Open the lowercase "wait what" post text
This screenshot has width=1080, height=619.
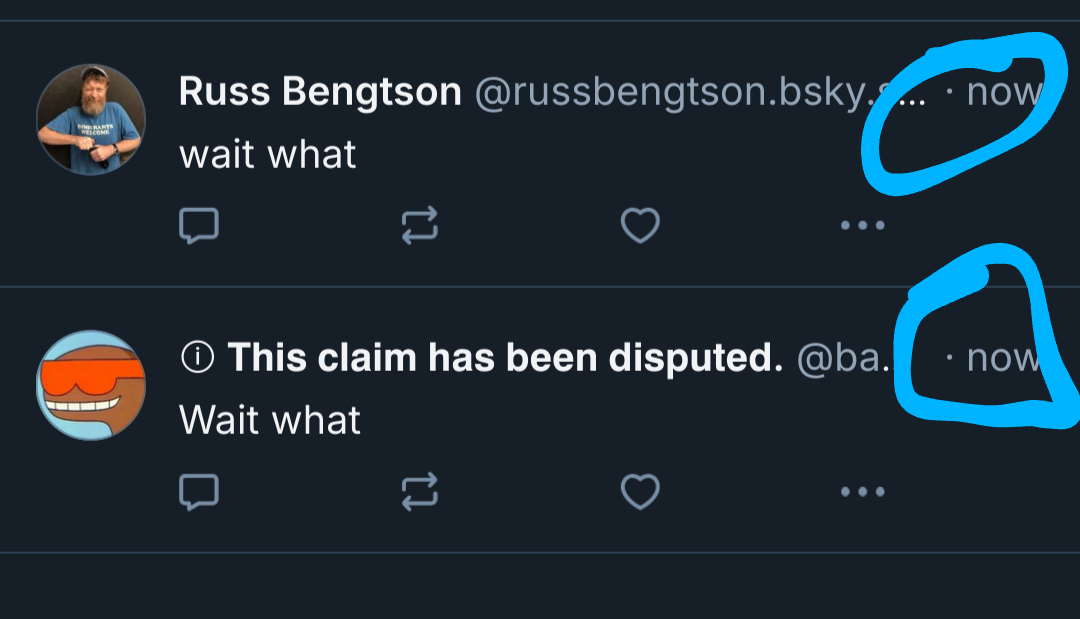click(268, 155)
